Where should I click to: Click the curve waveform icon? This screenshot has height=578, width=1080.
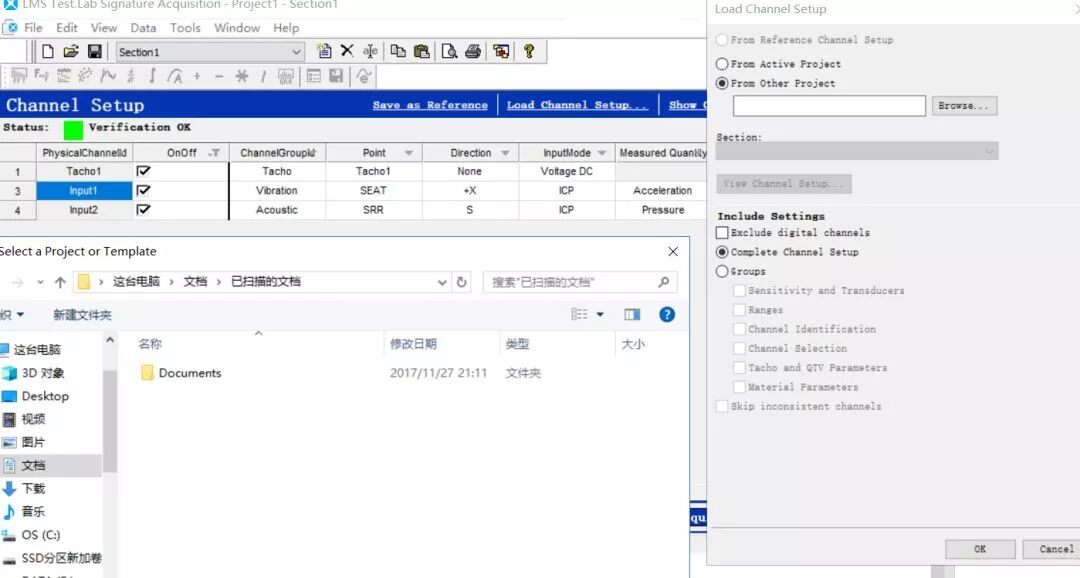pyautogui.click(x=108, y=76)
